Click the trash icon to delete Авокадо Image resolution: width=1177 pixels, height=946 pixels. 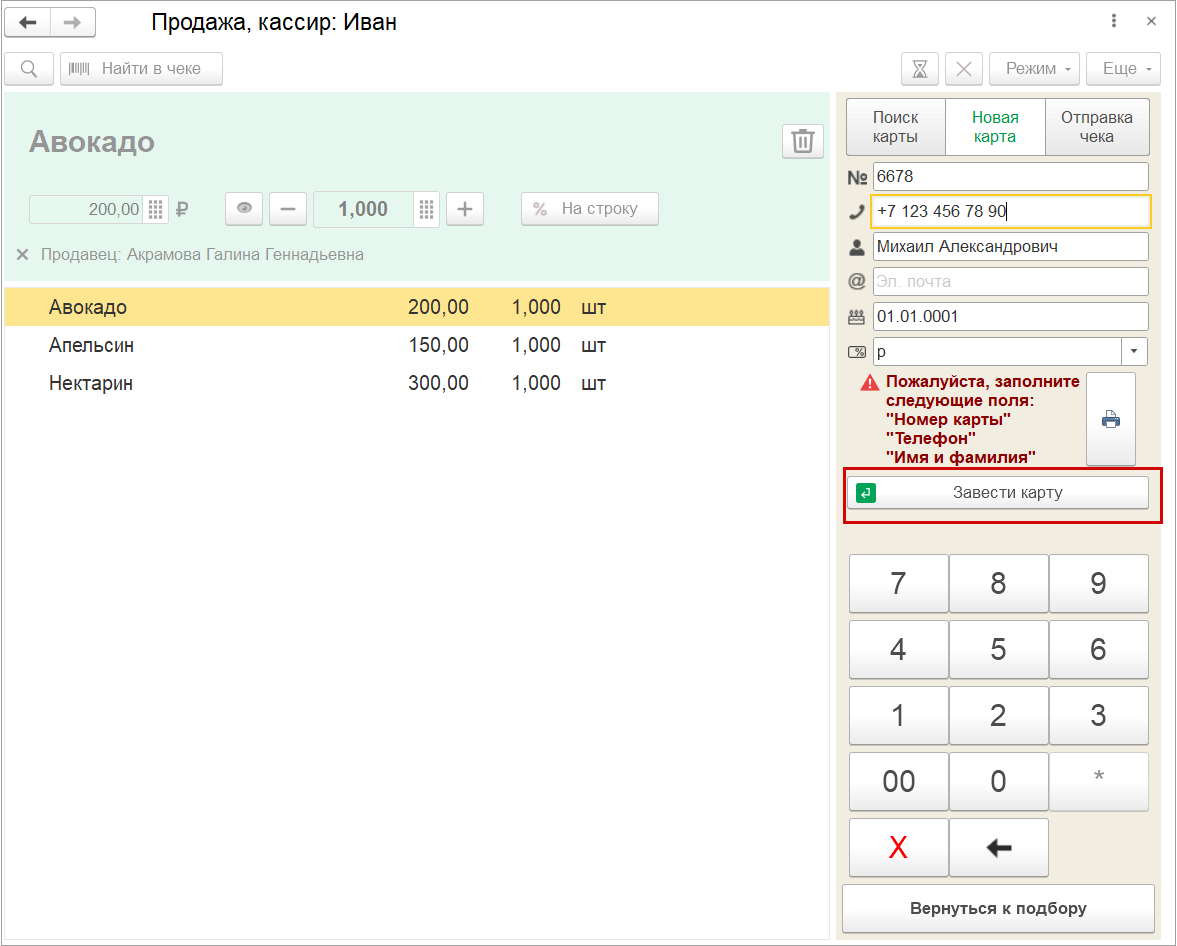[x=802, y=141]
